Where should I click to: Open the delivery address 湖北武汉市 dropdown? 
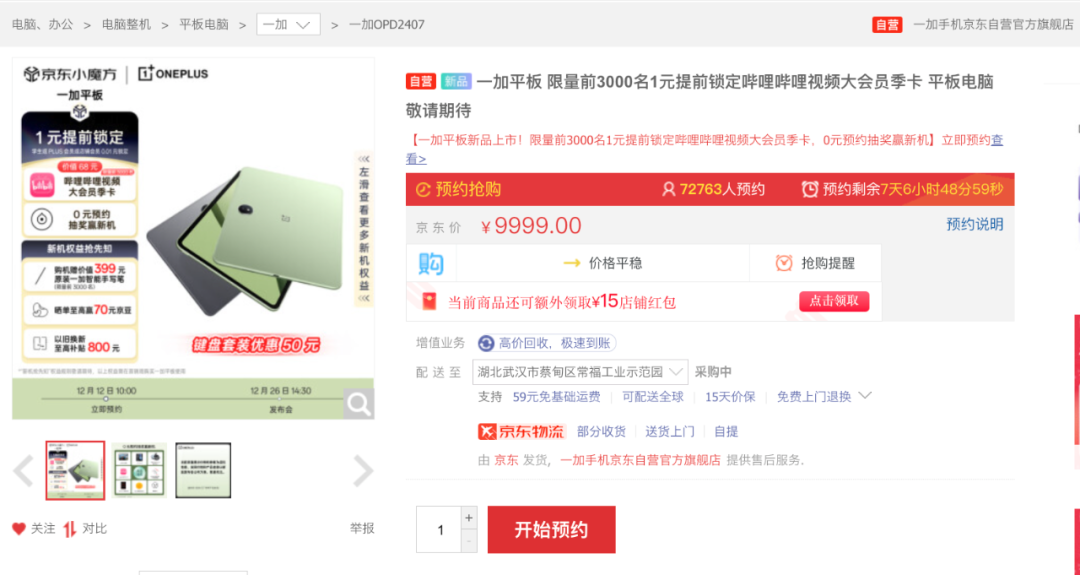tap(580, 372)
